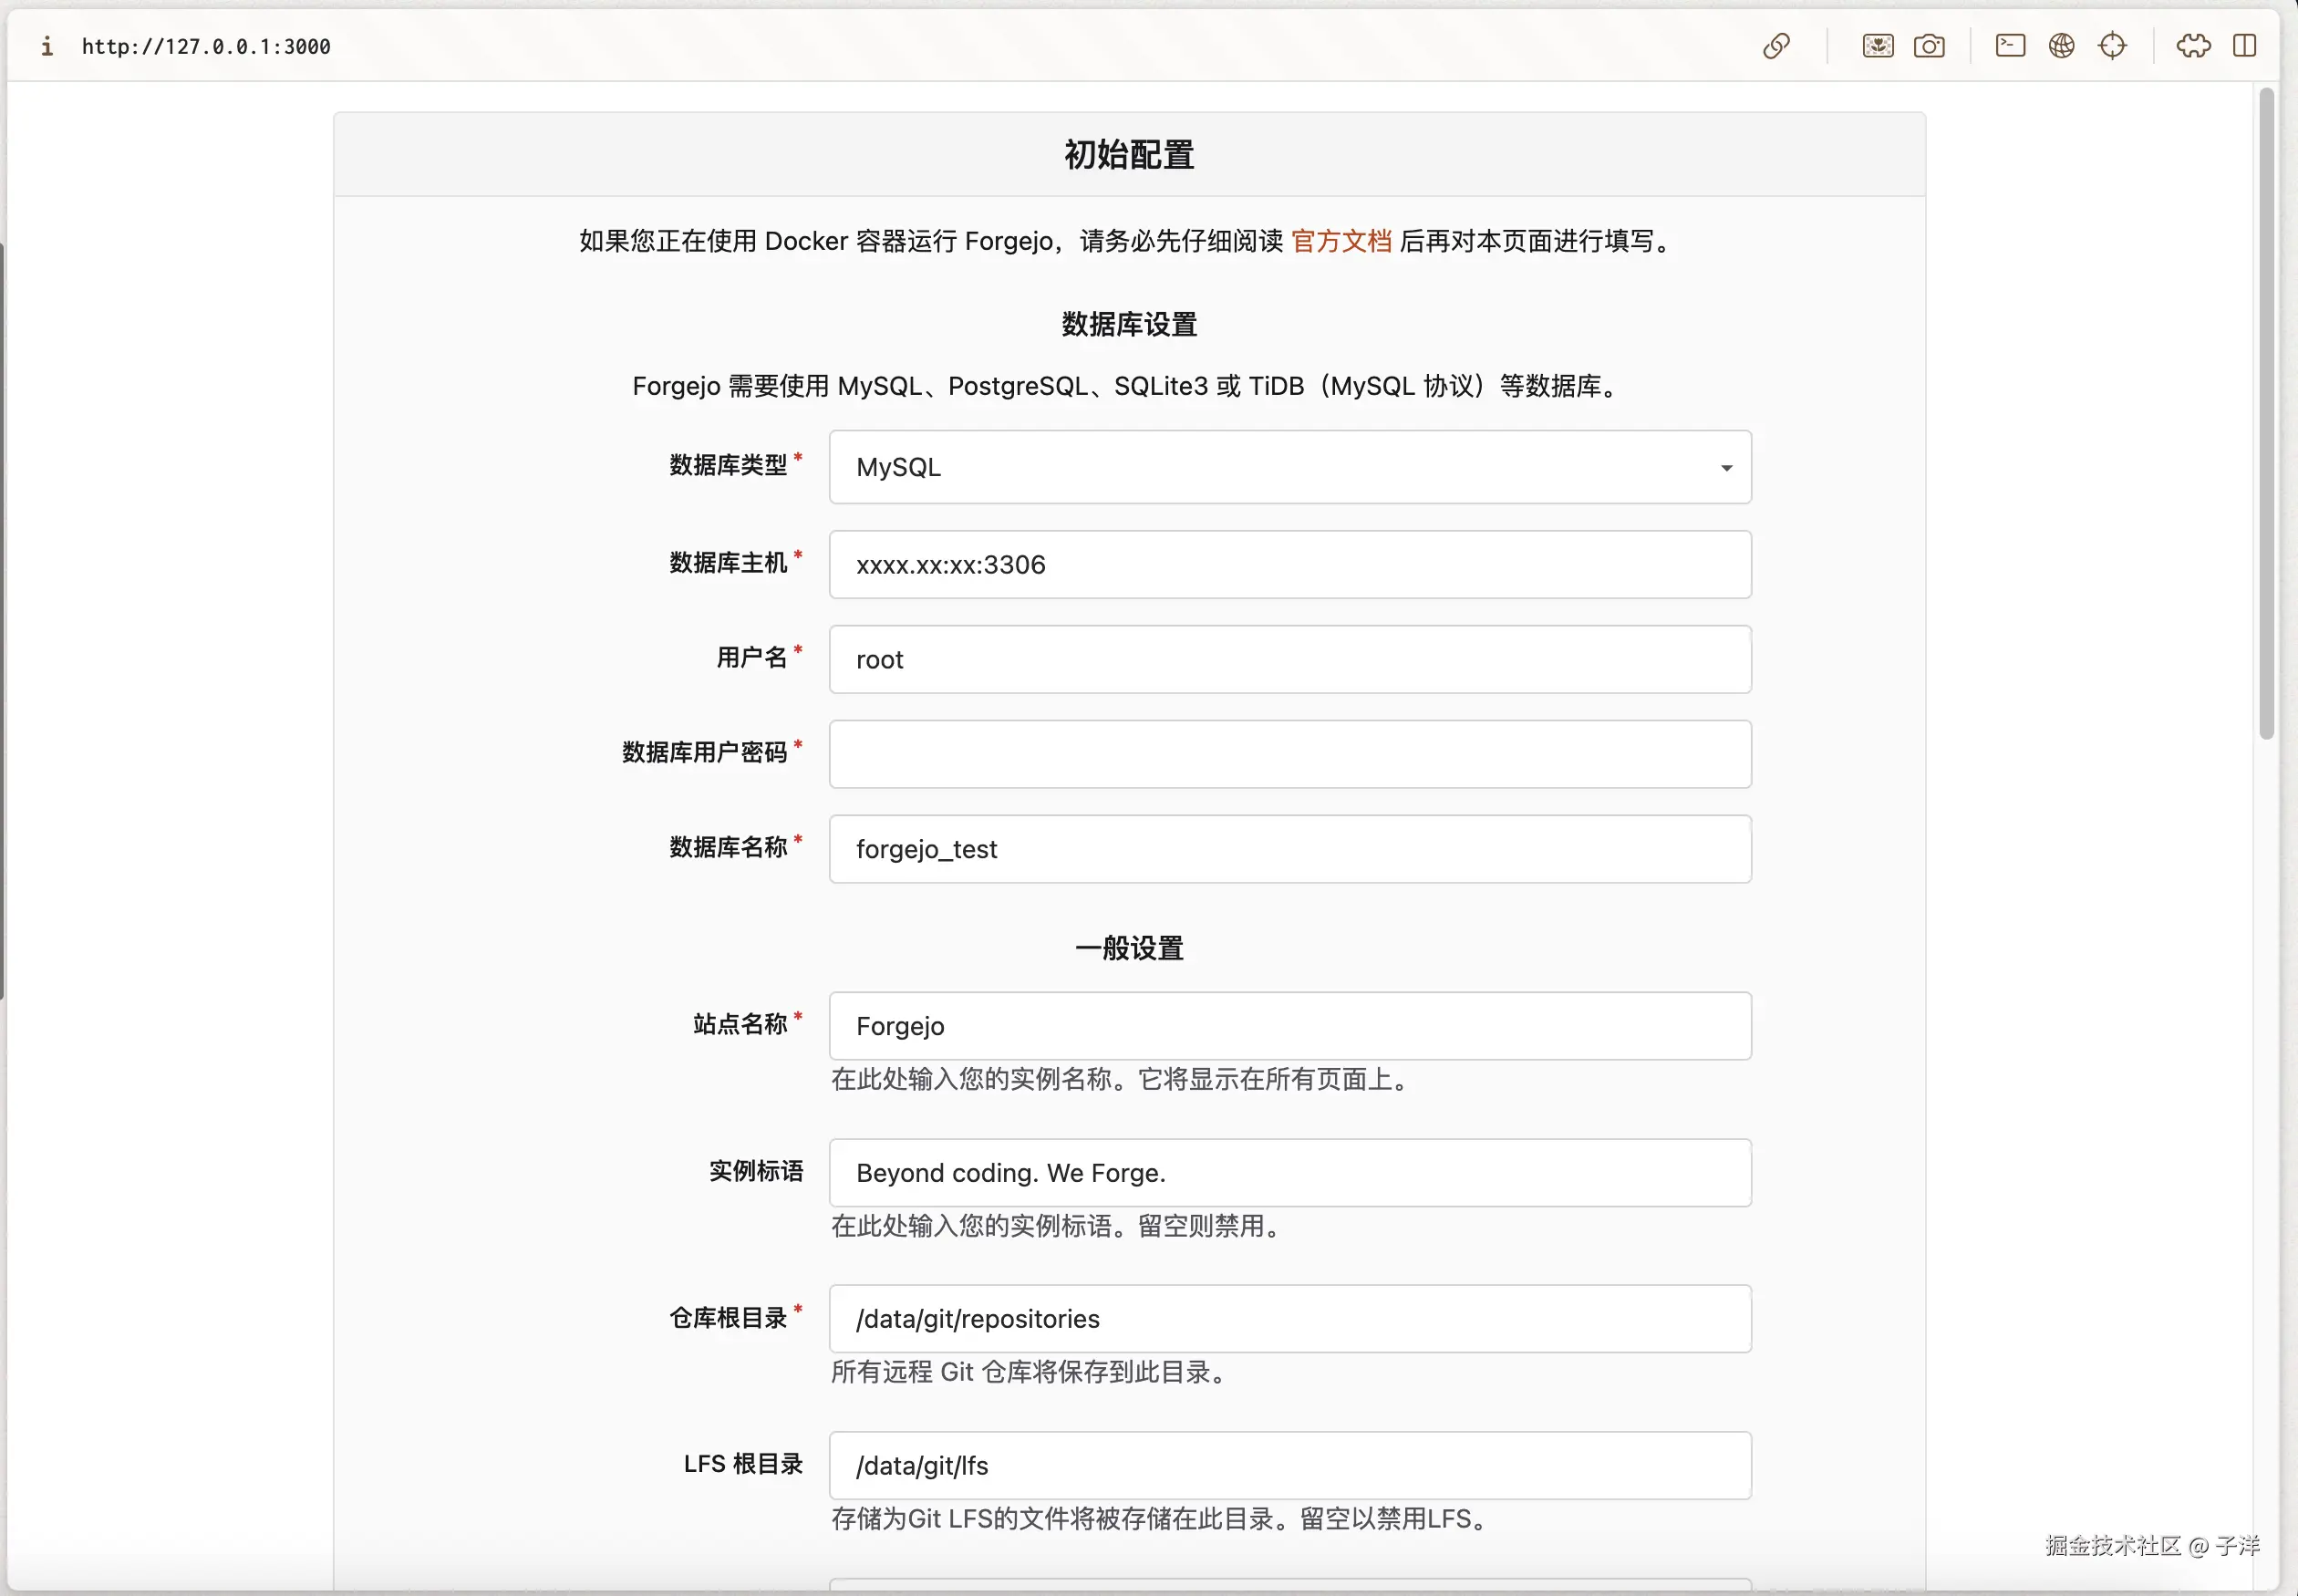Click the 站点名称 field showing Forgejo
Viewport: 2298px width, 1596px height.
tap(1289, 1026)
